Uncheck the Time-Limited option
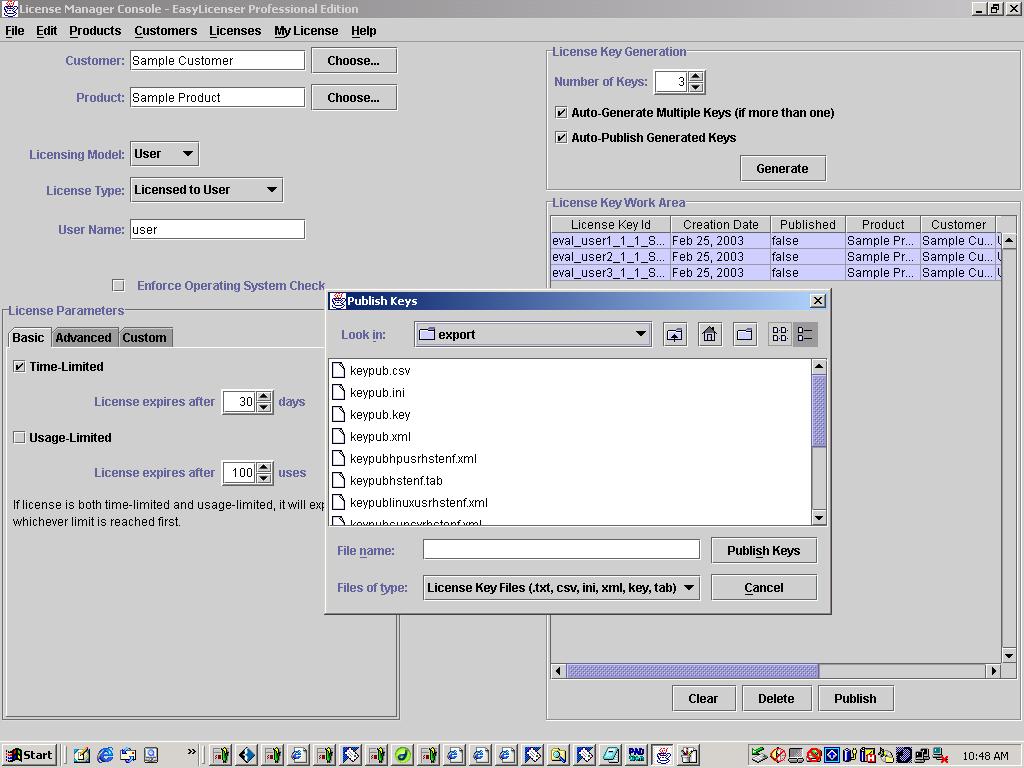 click(20, 366)
